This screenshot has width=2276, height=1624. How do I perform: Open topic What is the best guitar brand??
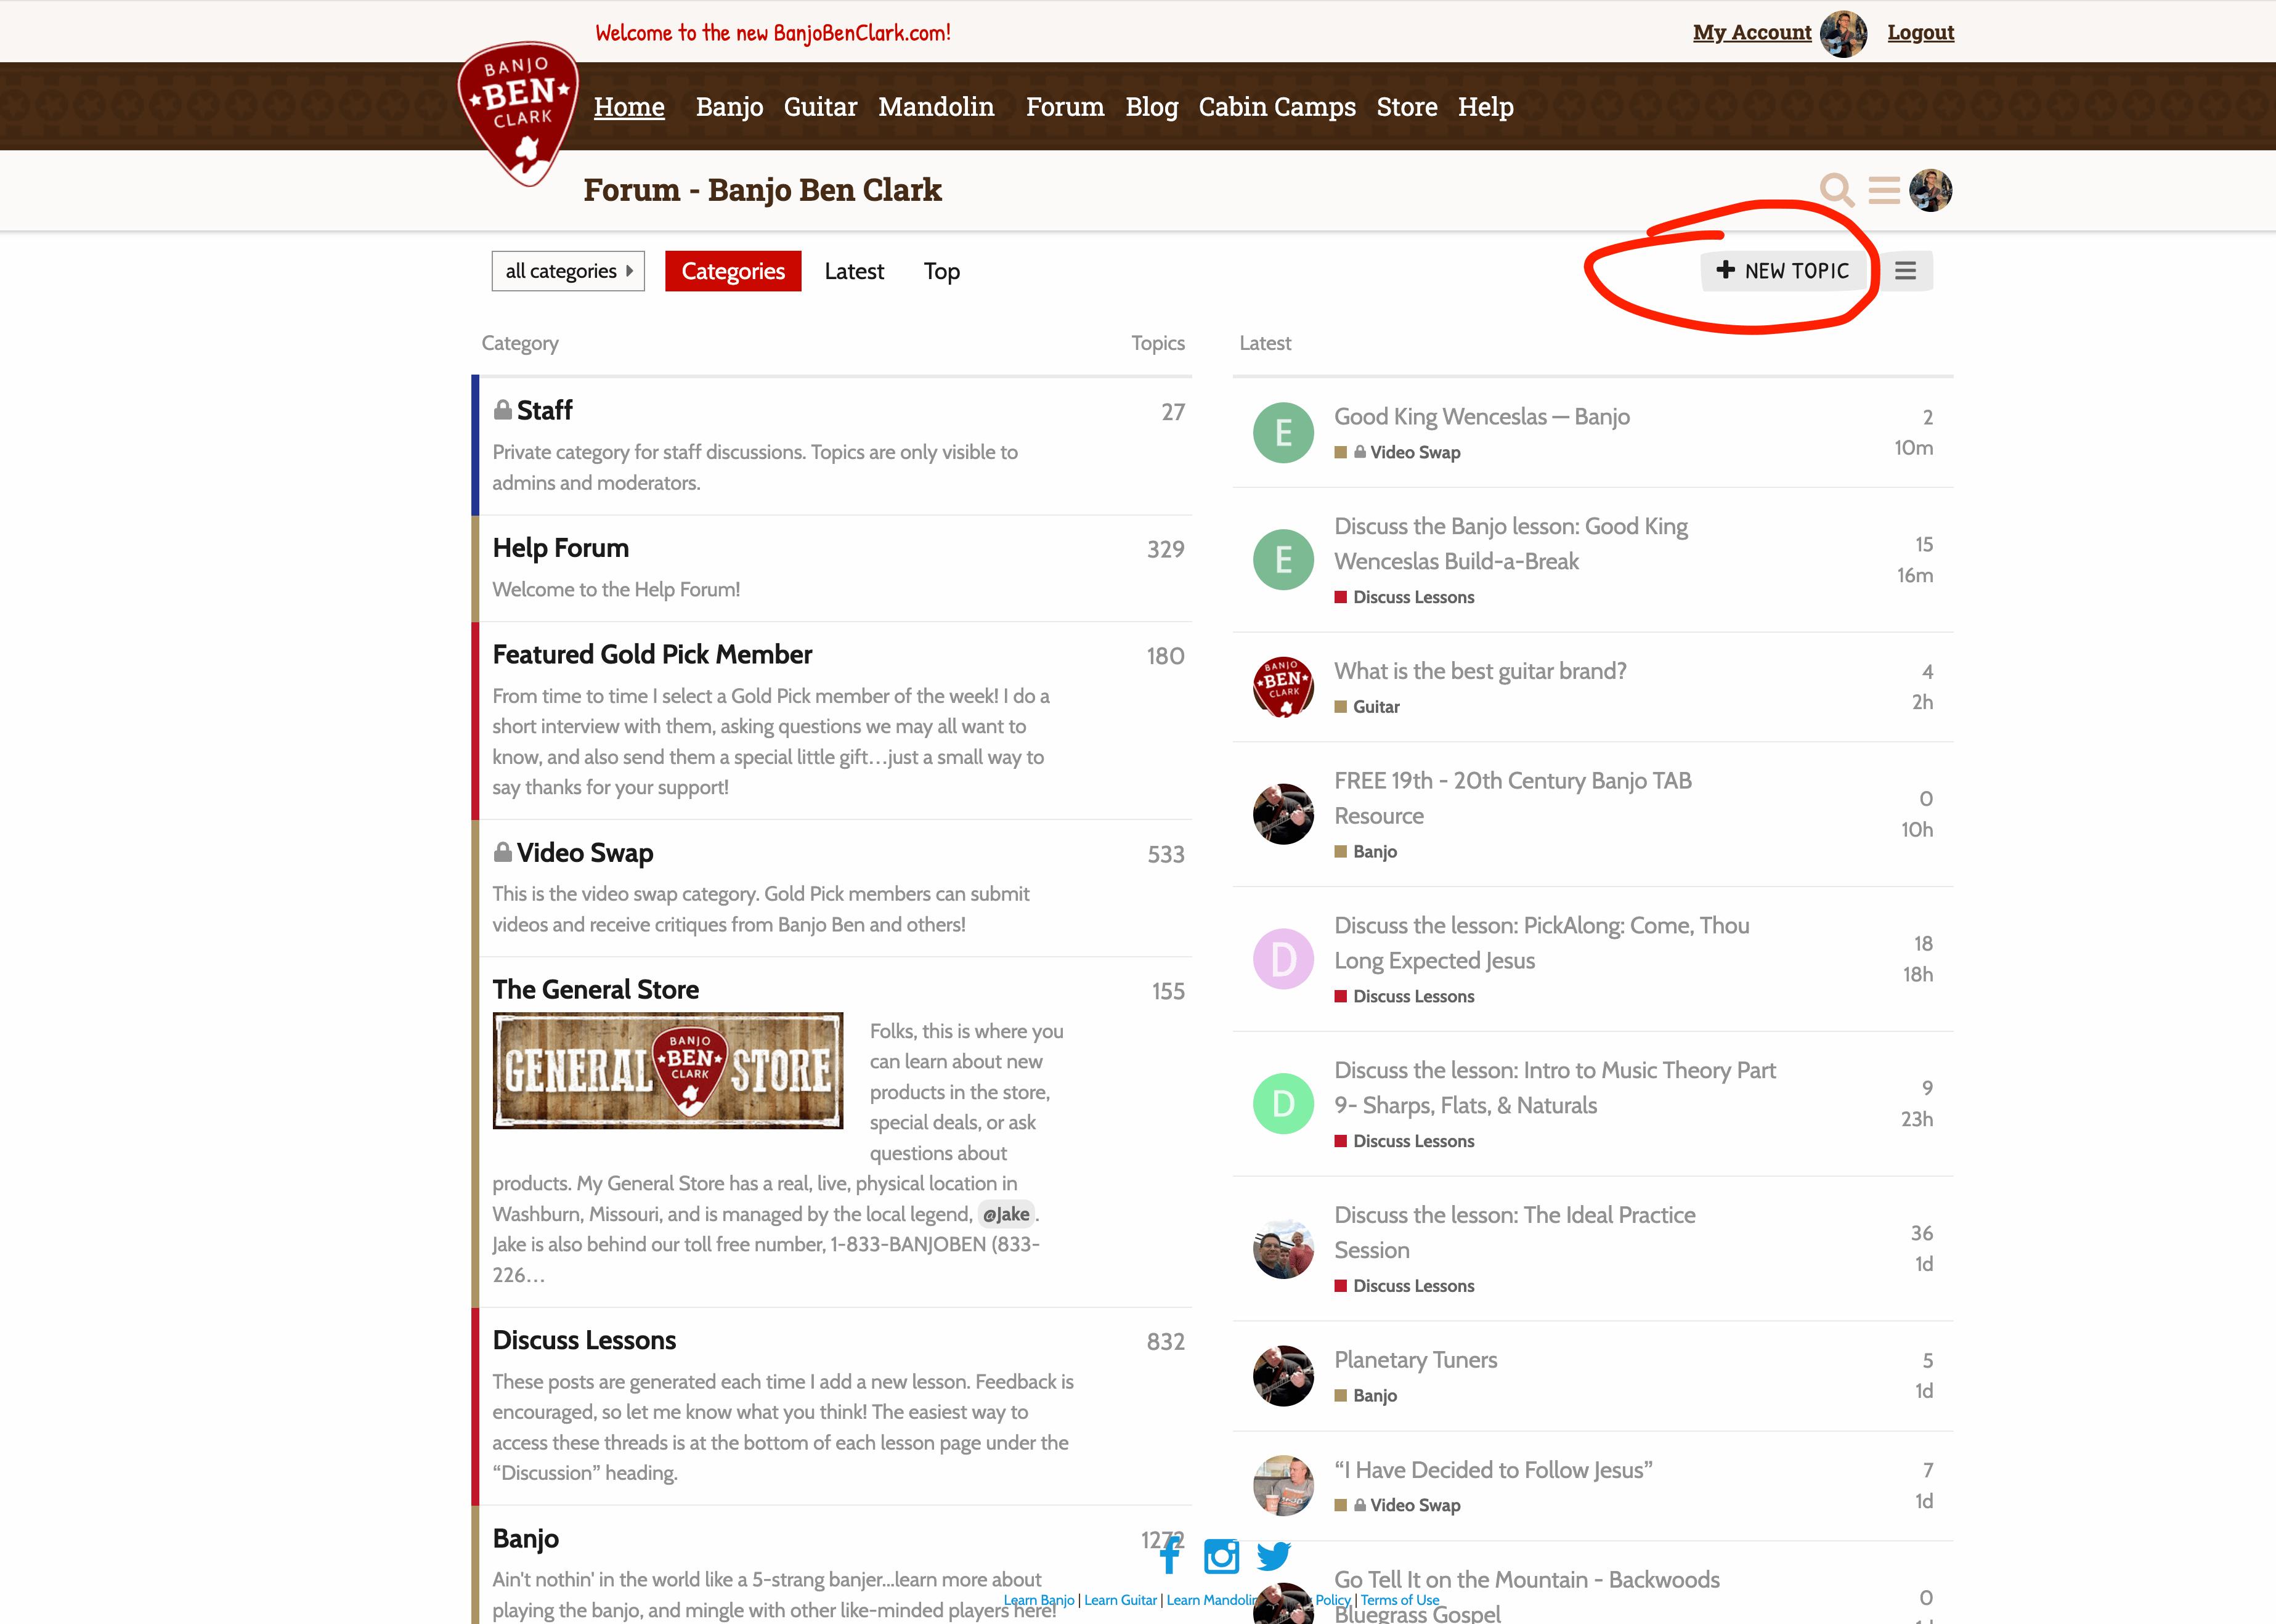pos(1480,671)
